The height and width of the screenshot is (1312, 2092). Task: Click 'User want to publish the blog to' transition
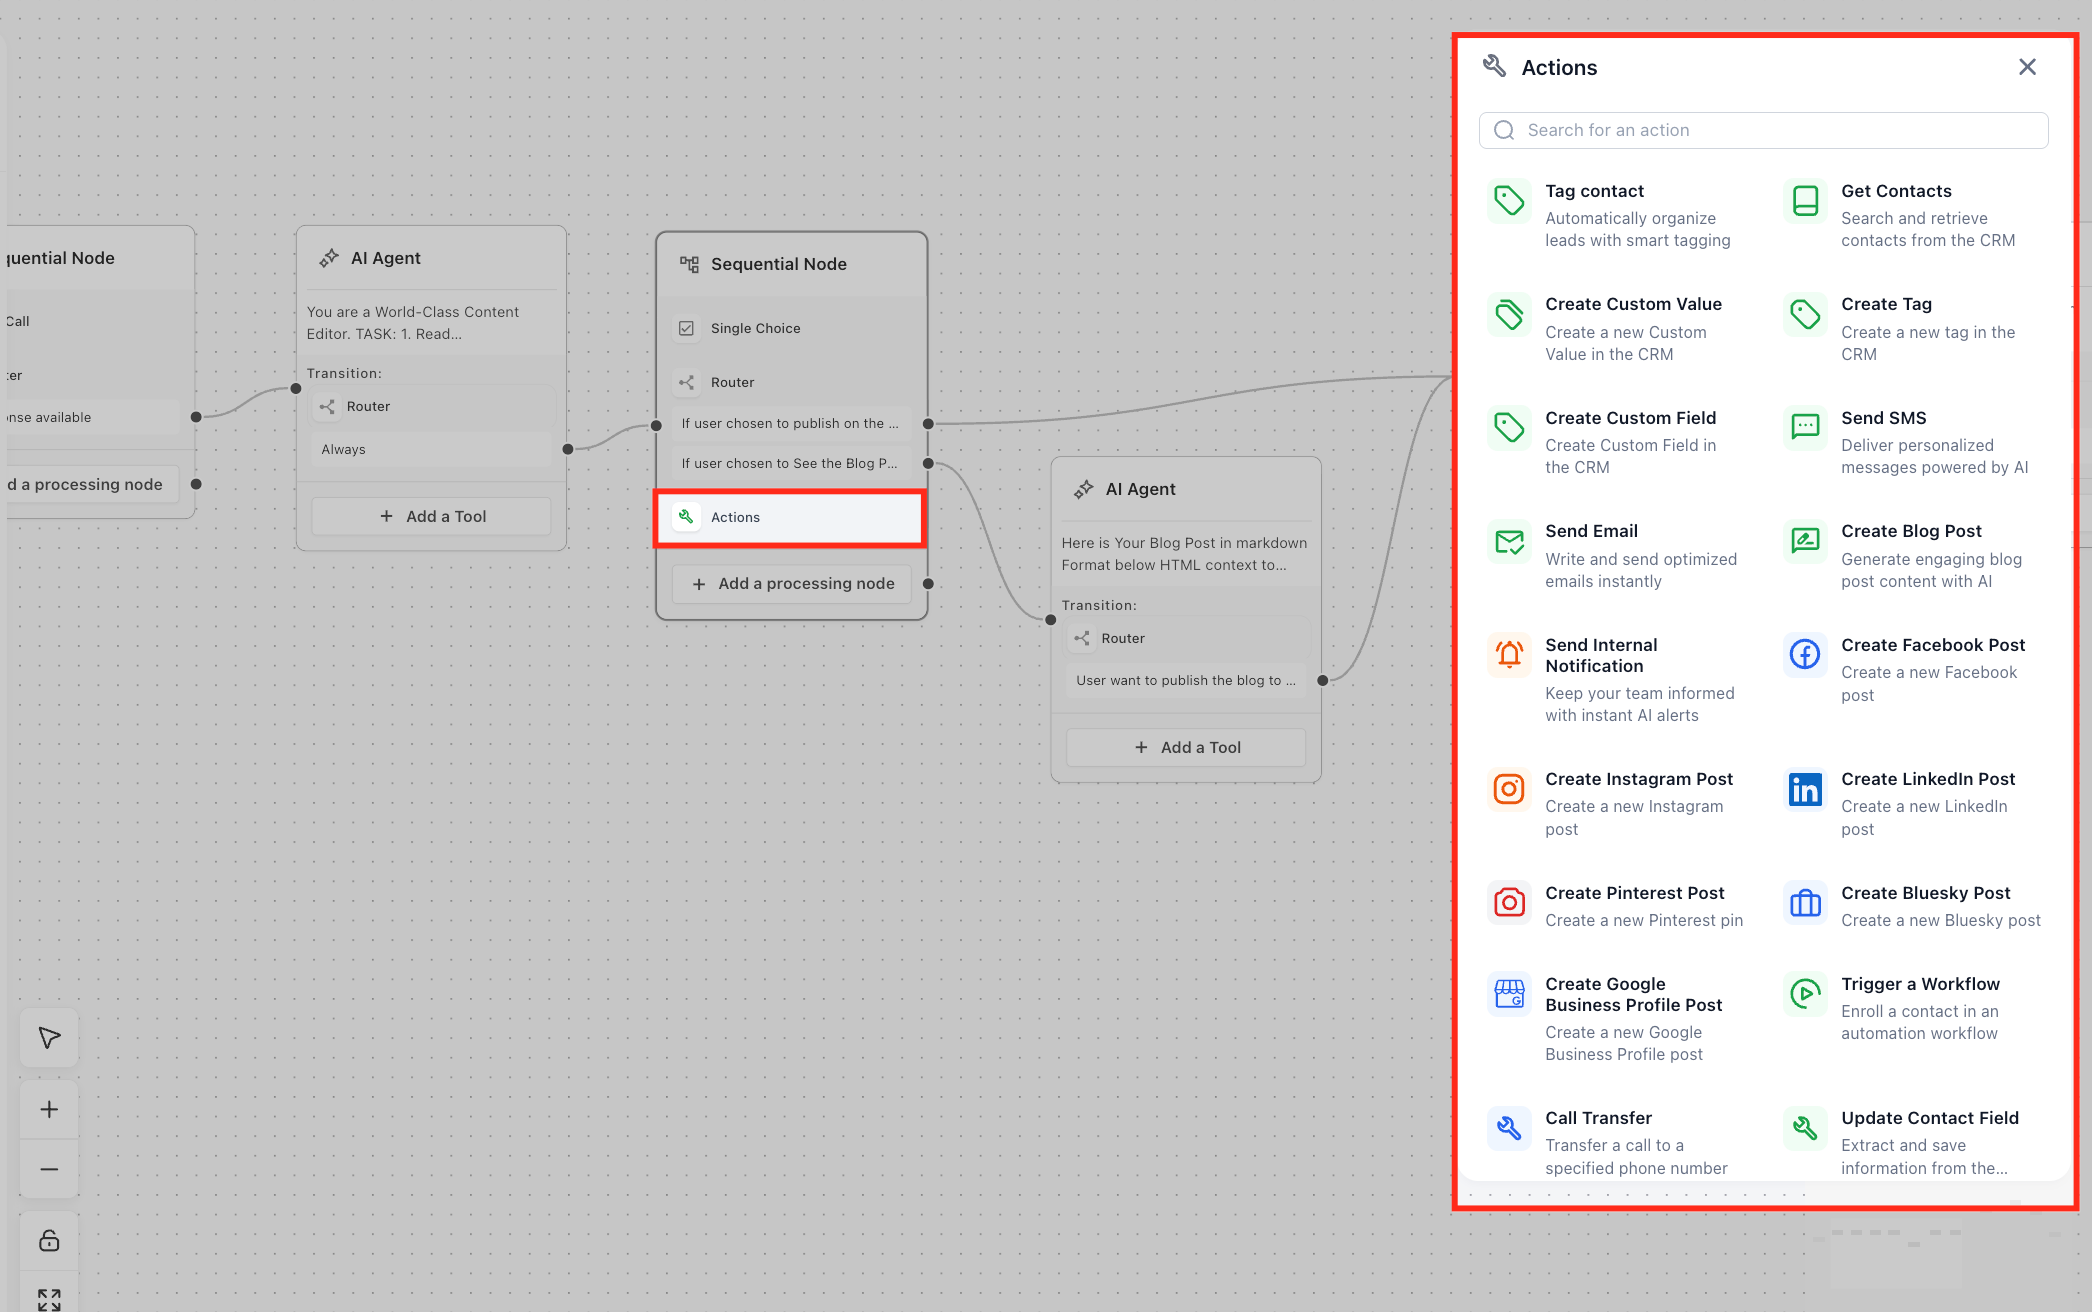[1186, 681]
